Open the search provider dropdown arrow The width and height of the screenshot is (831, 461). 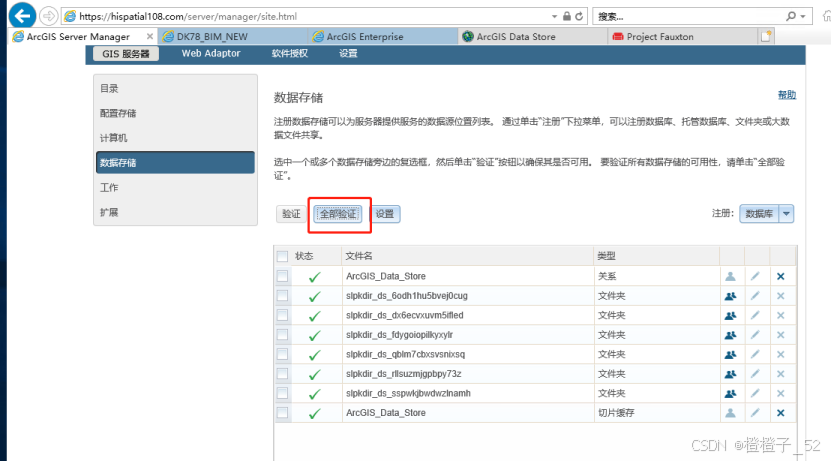[x=803, y=16]
